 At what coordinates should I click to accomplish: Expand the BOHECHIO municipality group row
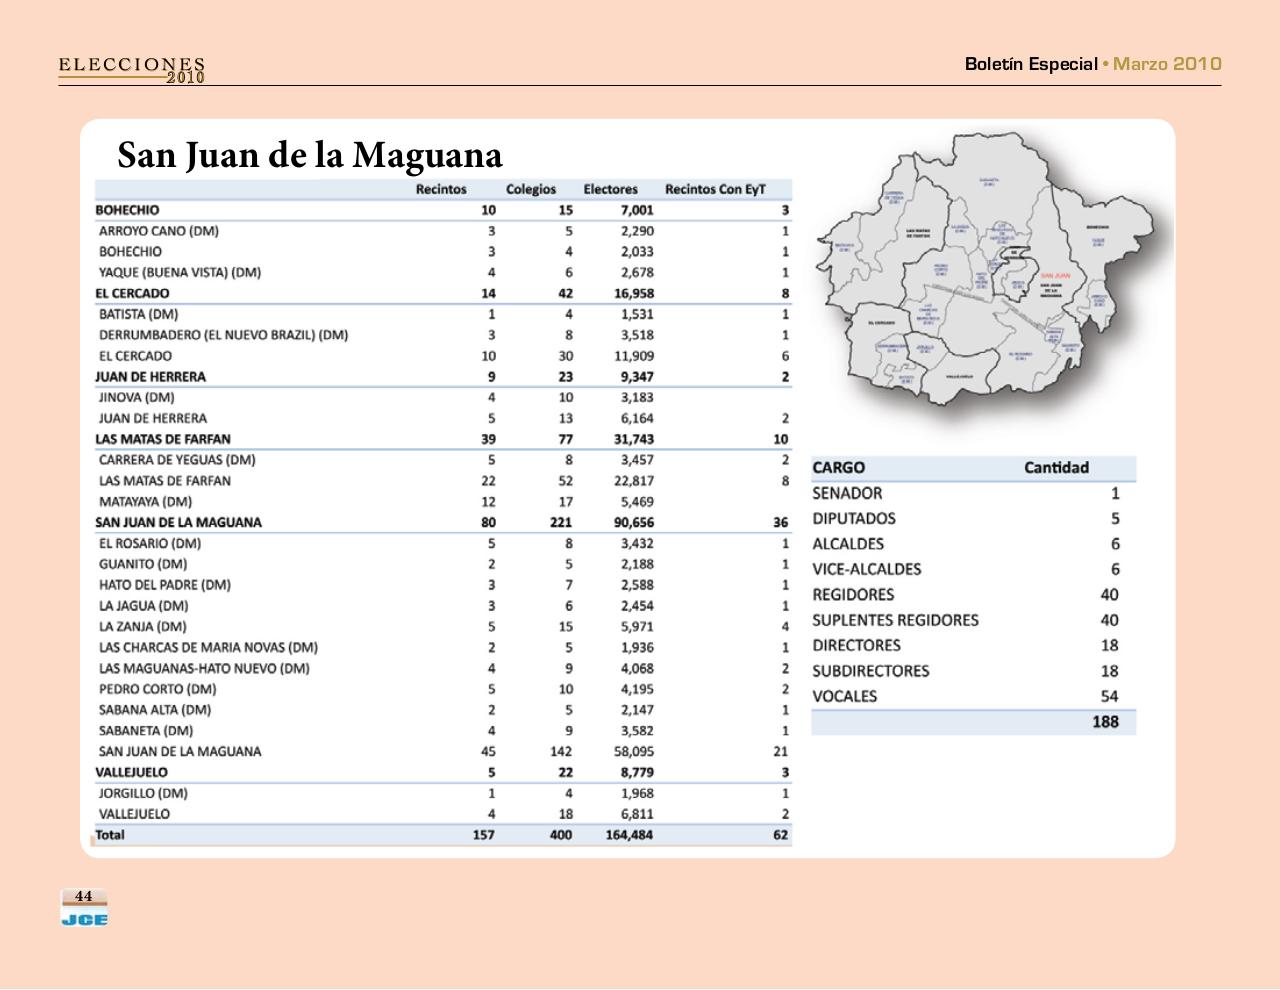128,210
